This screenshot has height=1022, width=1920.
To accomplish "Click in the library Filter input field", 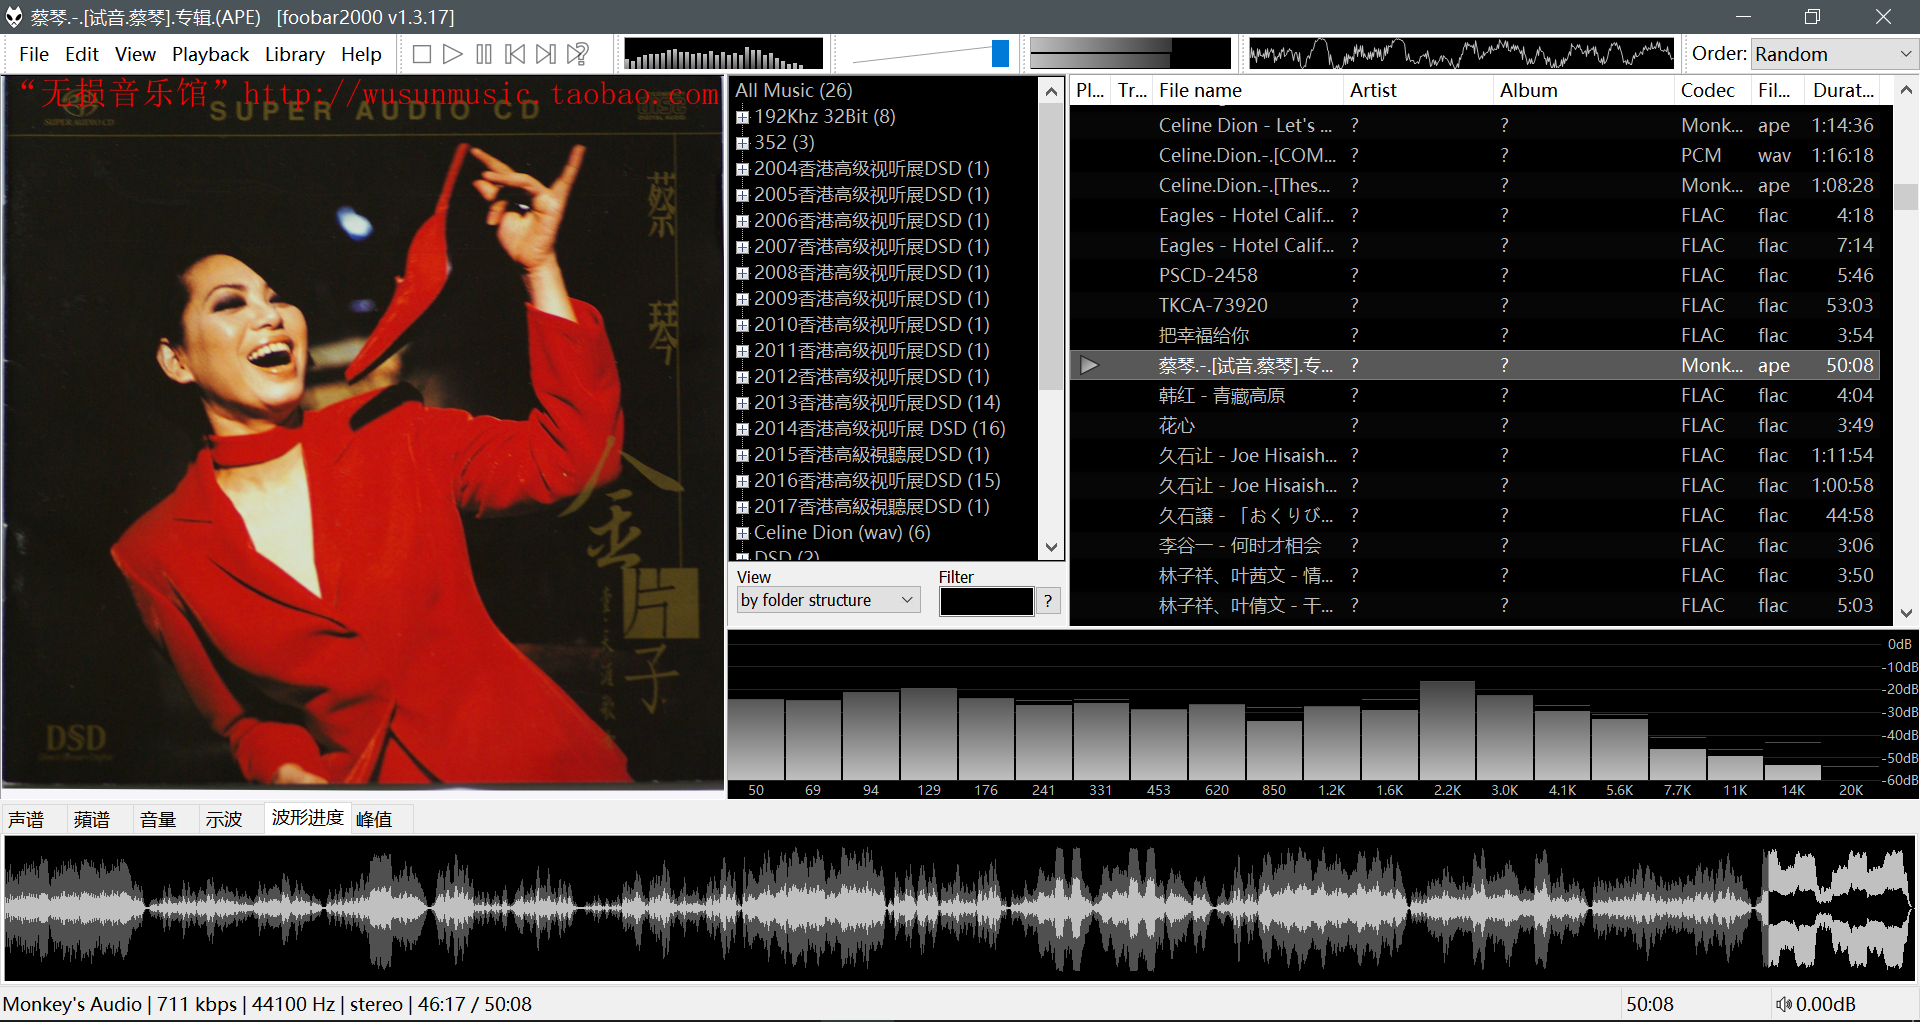I will [x=985, y=601].
